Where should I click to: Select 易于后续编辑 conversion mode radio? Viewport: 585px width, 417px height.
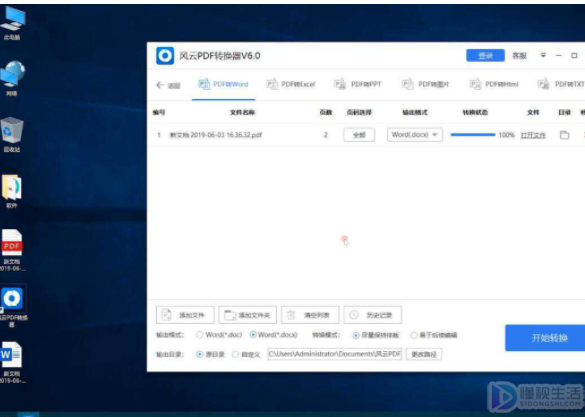[x=413, y=335]
